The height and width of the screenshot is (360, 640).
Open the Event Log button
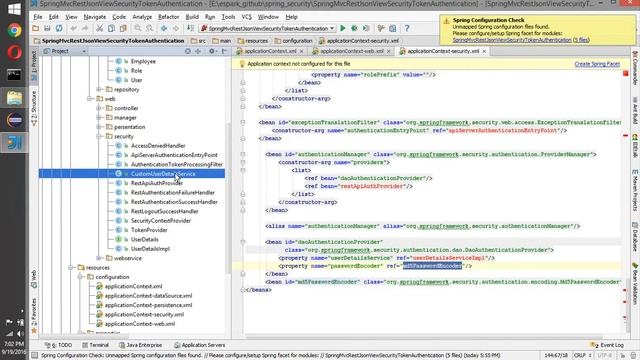click(x=607, y=345)
